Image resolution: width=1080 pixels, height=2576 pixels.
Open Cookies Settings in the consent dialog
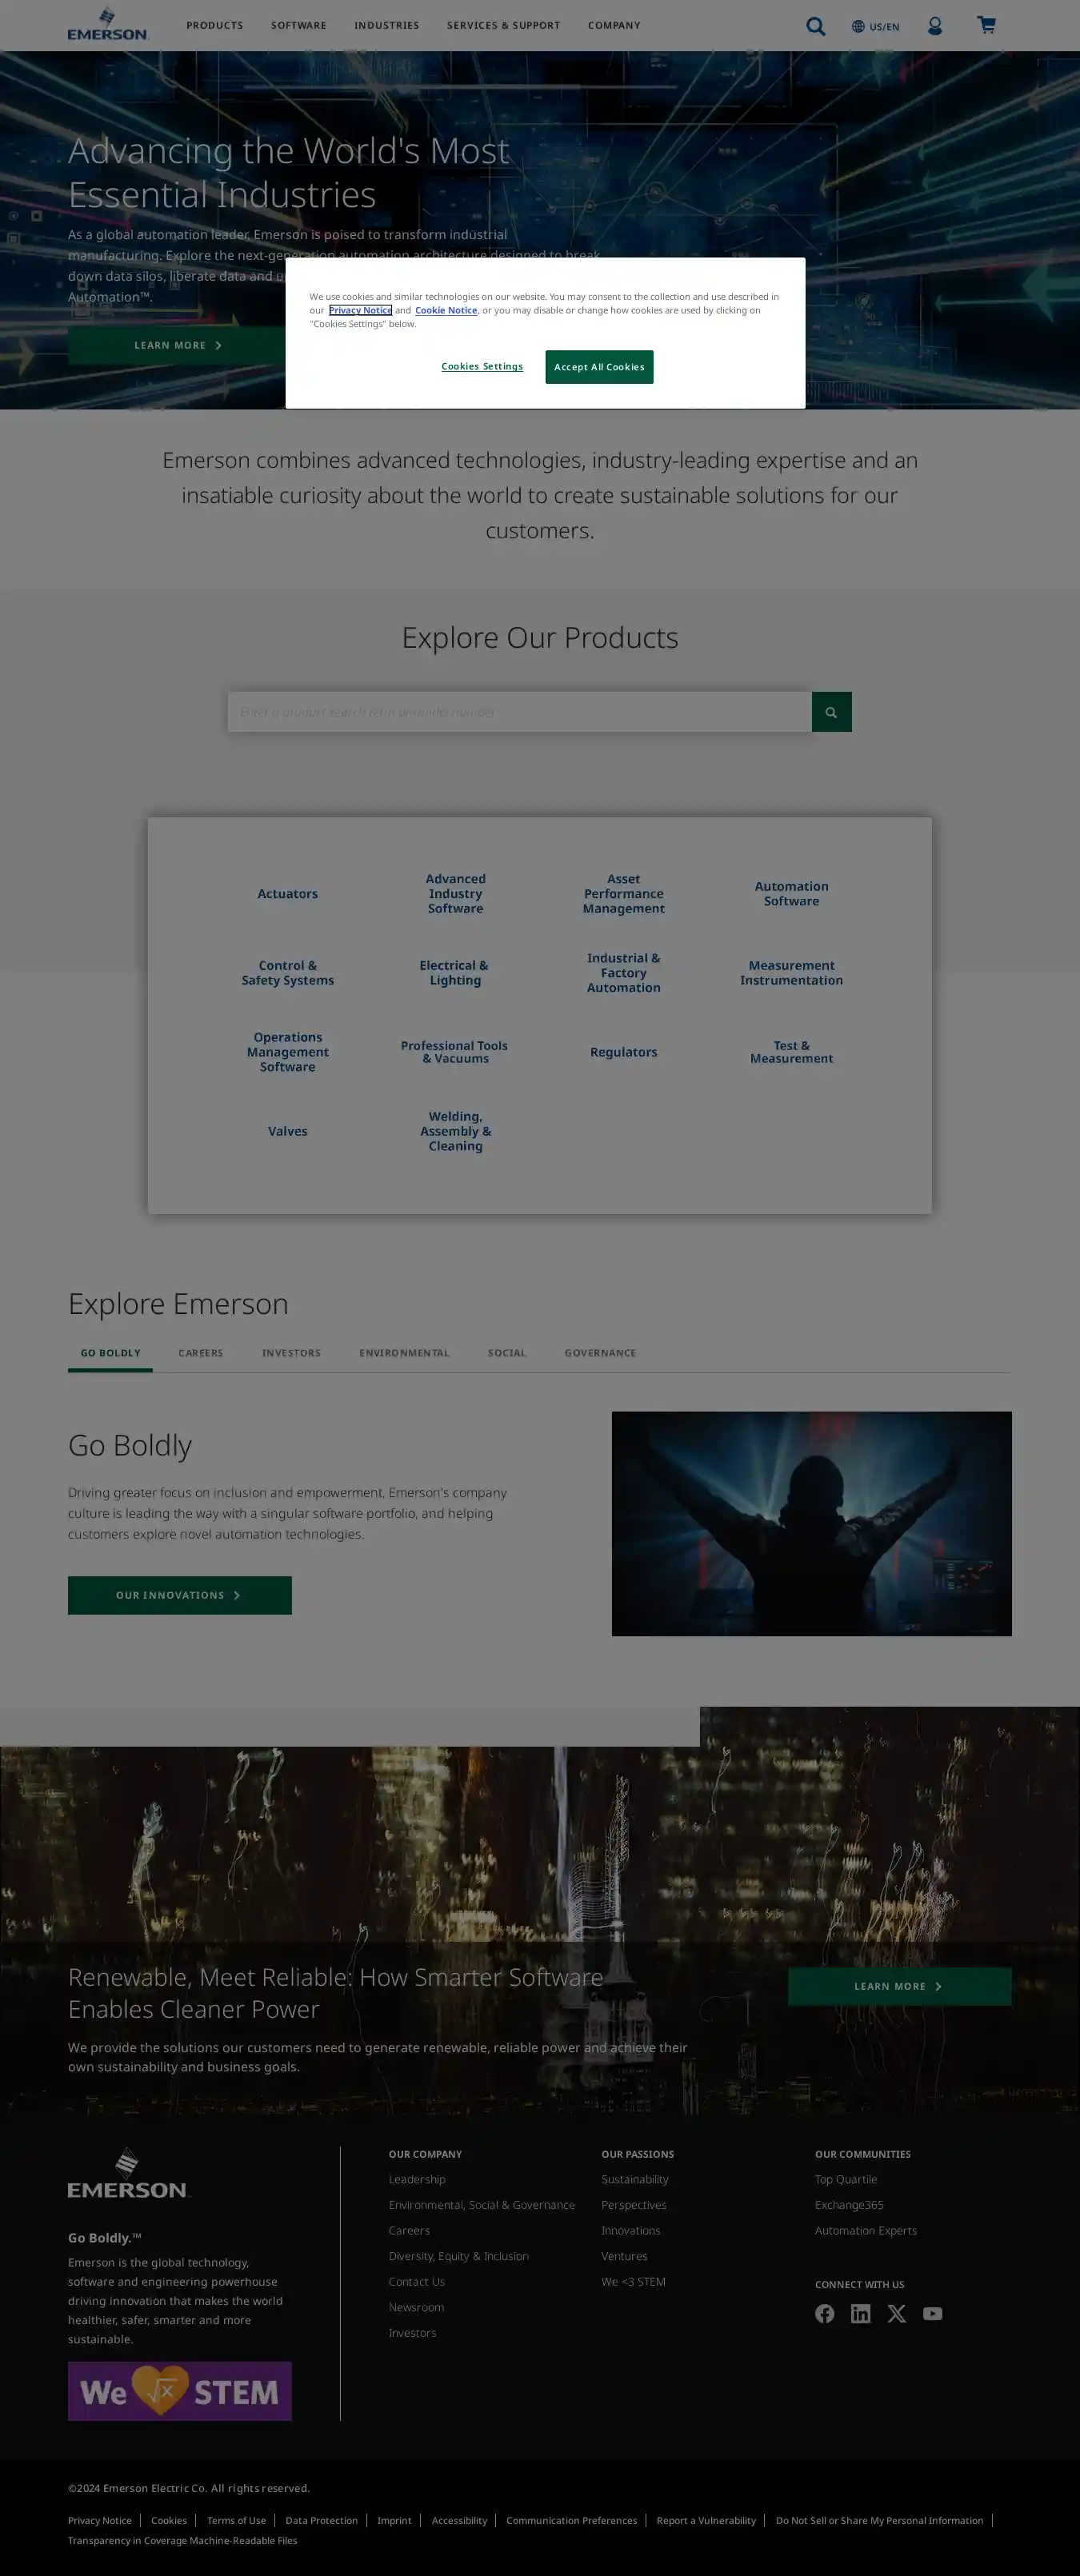(482, 367)
